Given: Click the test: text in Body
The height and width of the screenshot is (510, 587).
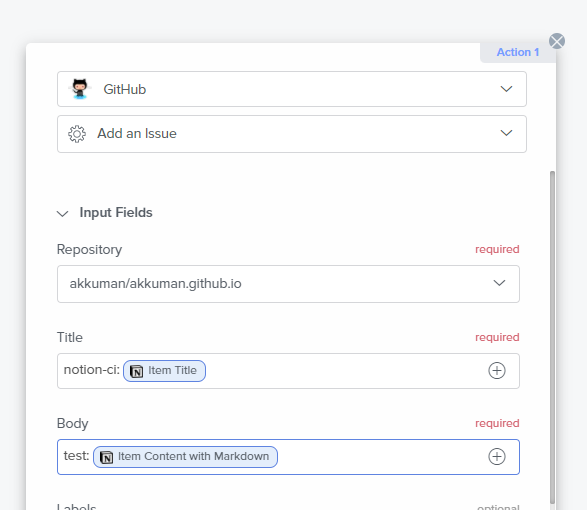Looking at the screenshot, I should (76, 456).
